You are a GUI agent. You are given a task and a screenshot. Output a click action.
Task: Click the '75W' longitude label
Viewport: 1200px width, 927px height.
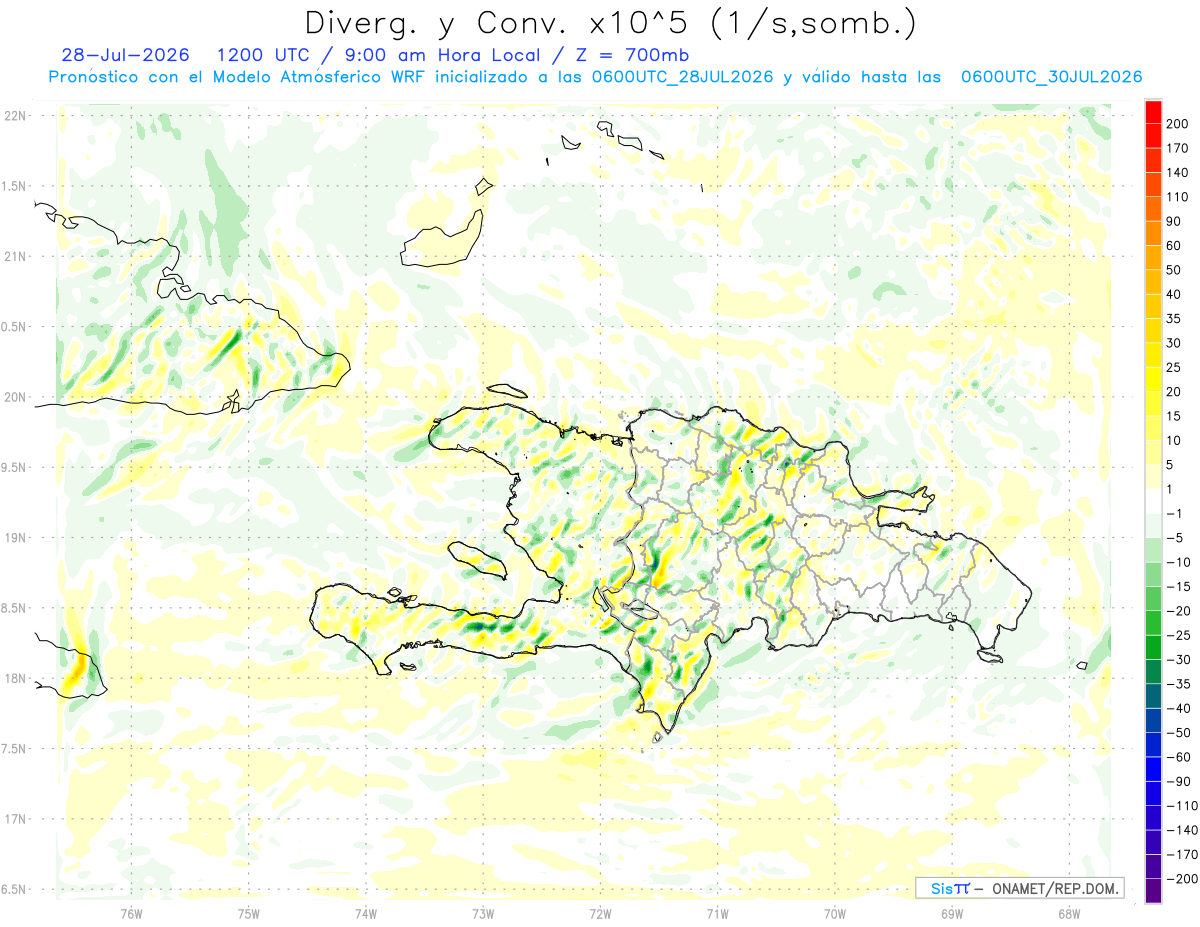click(x=249, y=913)
